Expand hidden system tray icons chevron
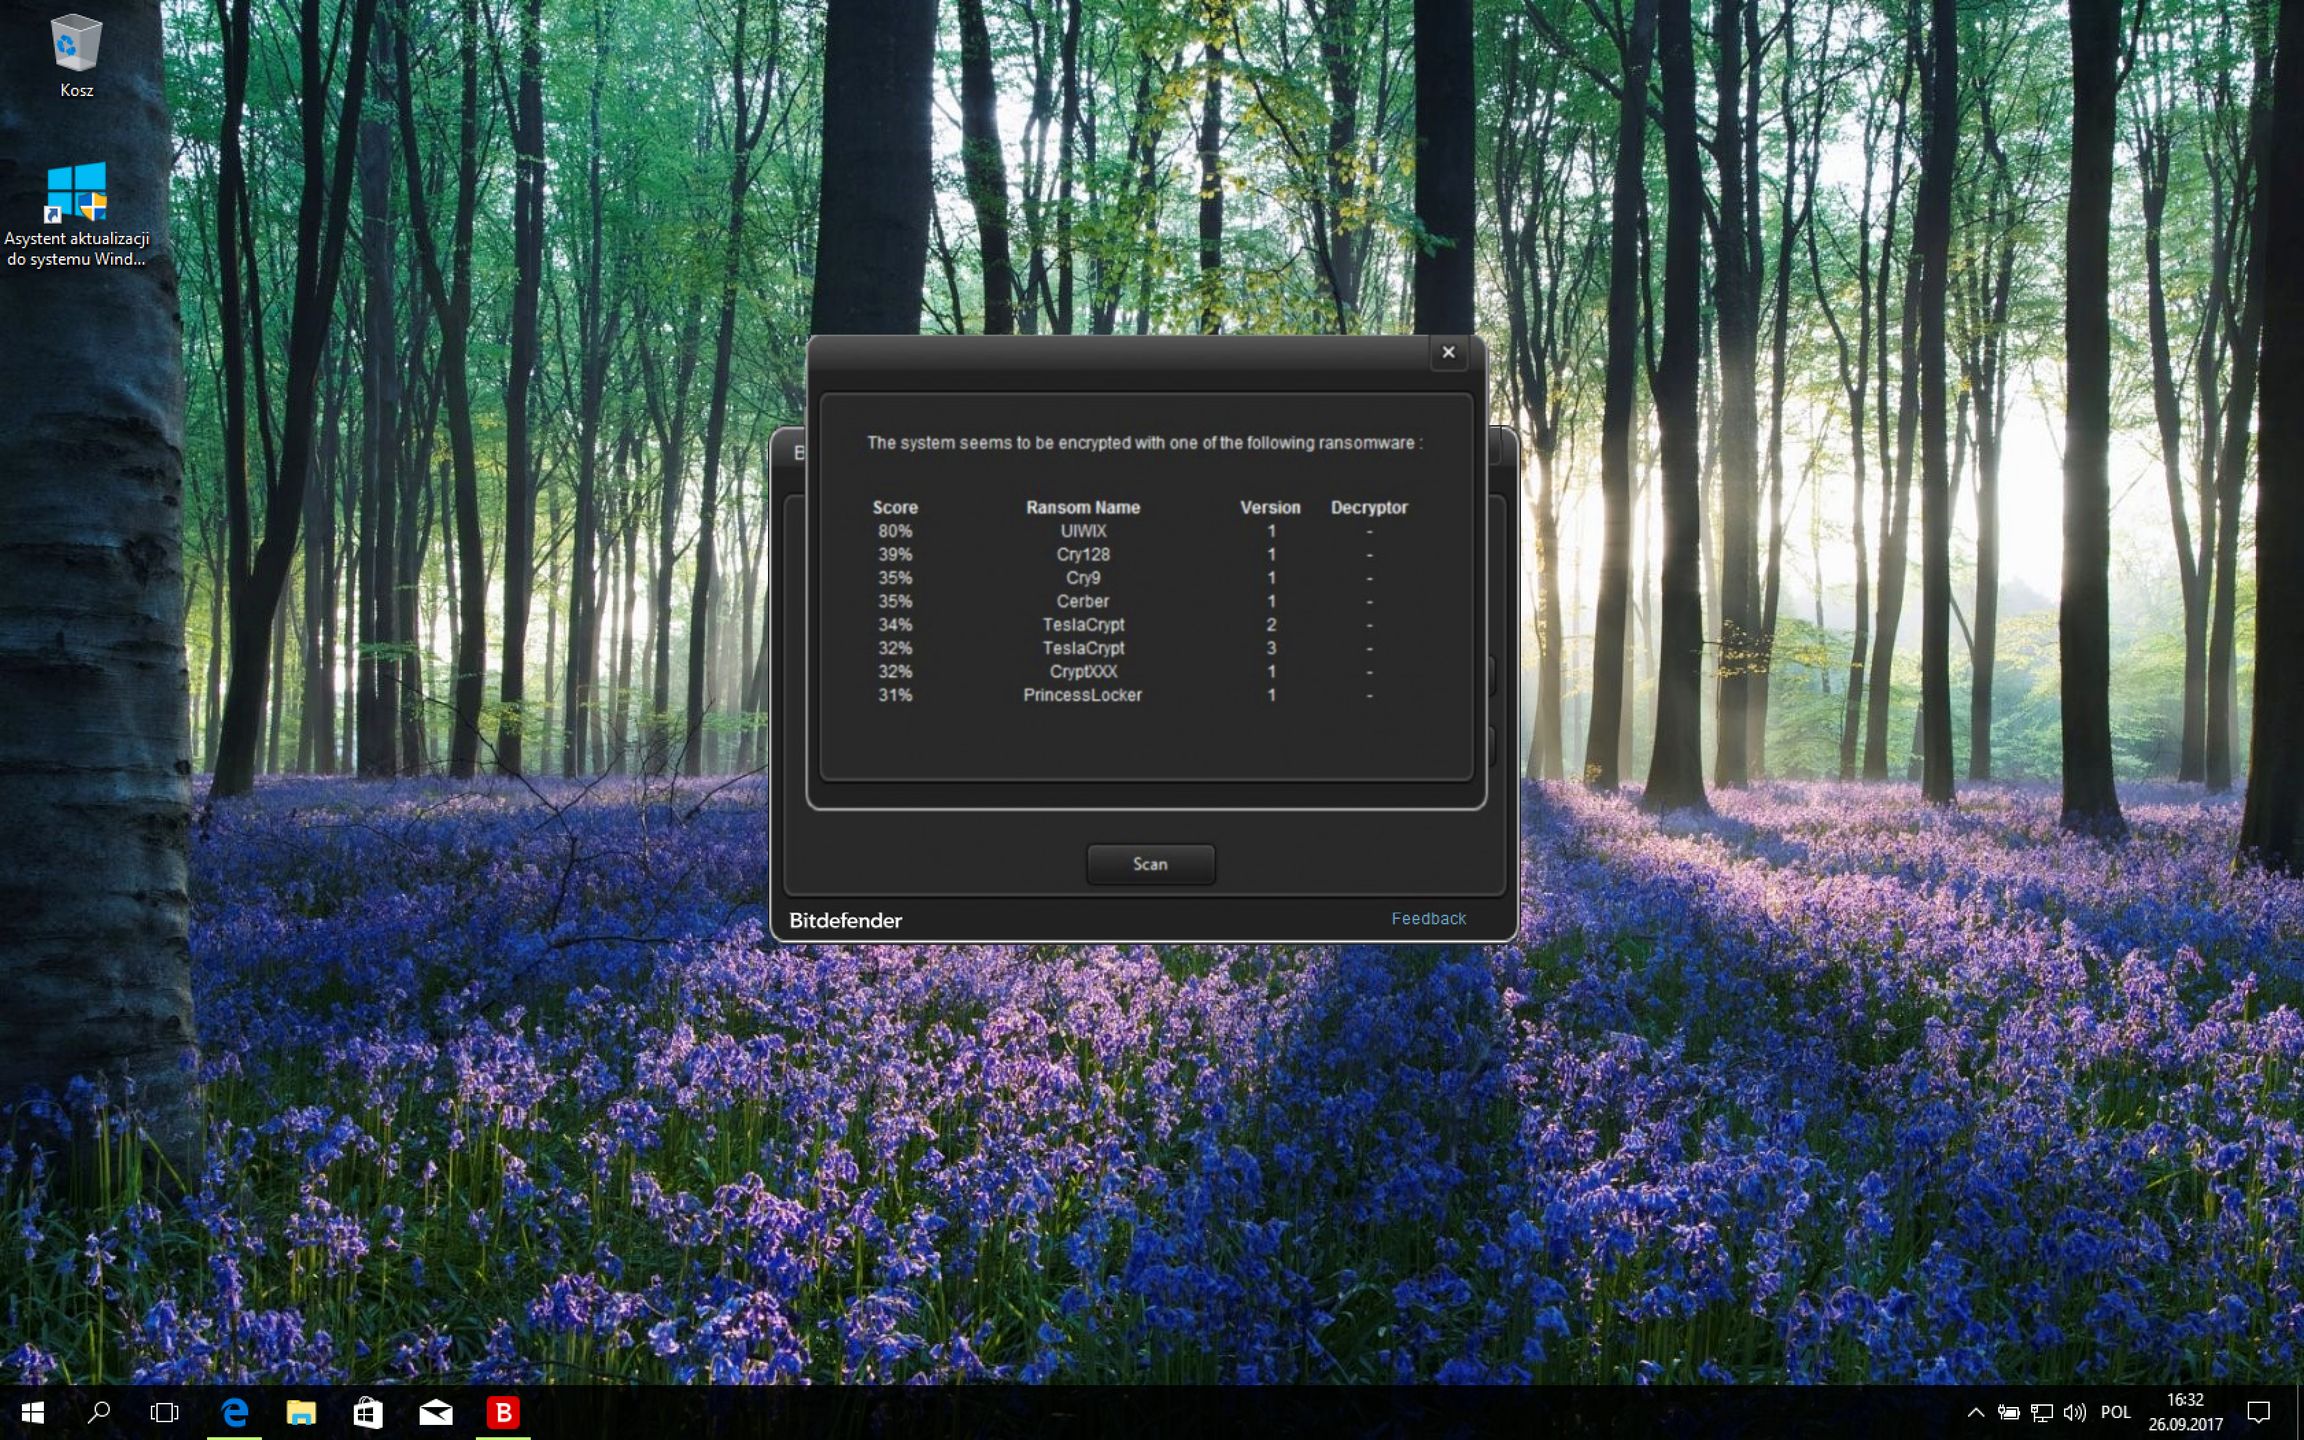The width and height of the screenshot is (2304, 1440). pos(1975,1412)
